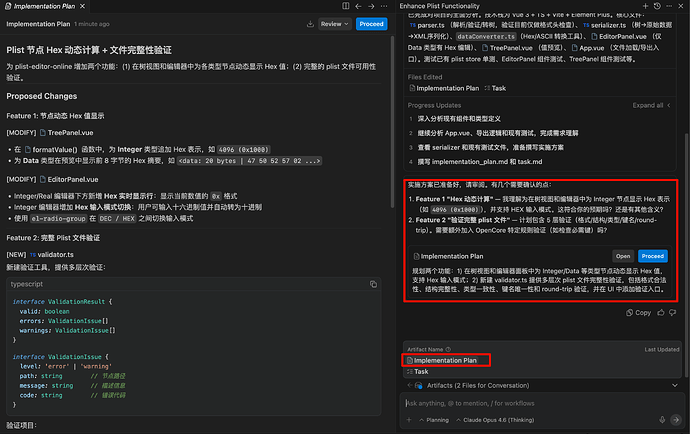Give thumbs down to response
The image size is (690, 434).
(673, 313)
